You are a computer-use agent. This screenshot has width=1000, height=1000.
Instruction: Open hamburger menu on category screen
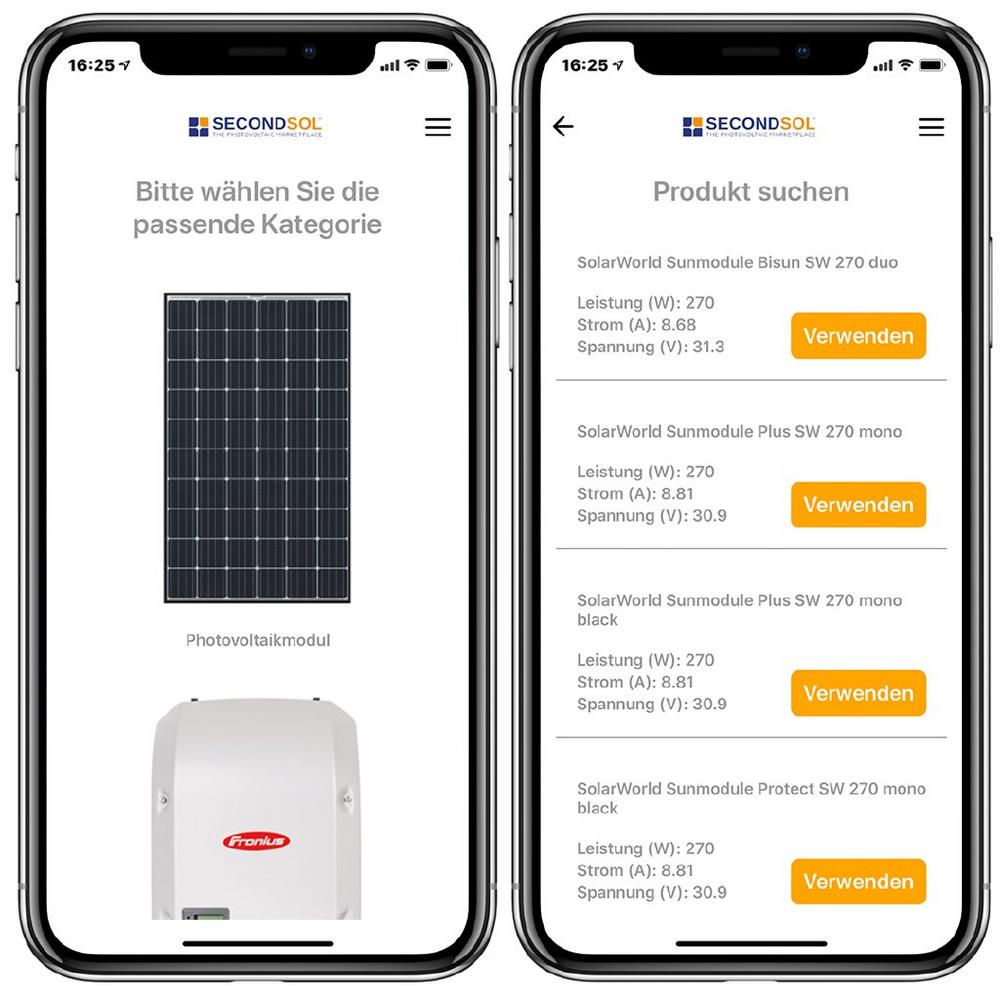tap(438, 126)
